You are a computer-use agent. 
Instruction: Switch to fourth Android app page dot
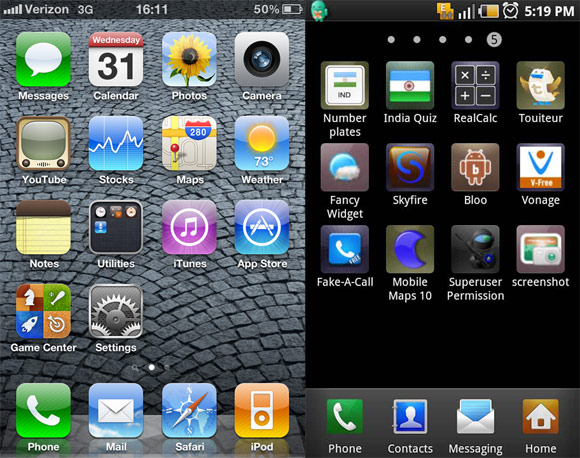click(468, 40)
